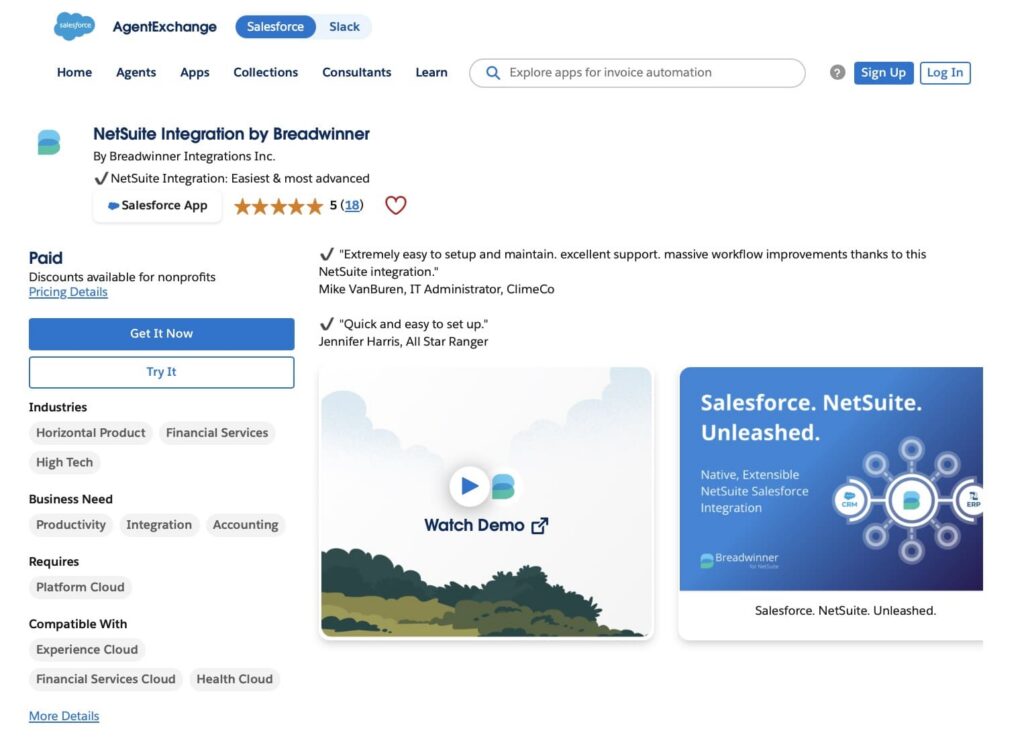The image size is (1024, 745).
Task: Select the Health Cloud tag
Action: (x=234, y=679)
